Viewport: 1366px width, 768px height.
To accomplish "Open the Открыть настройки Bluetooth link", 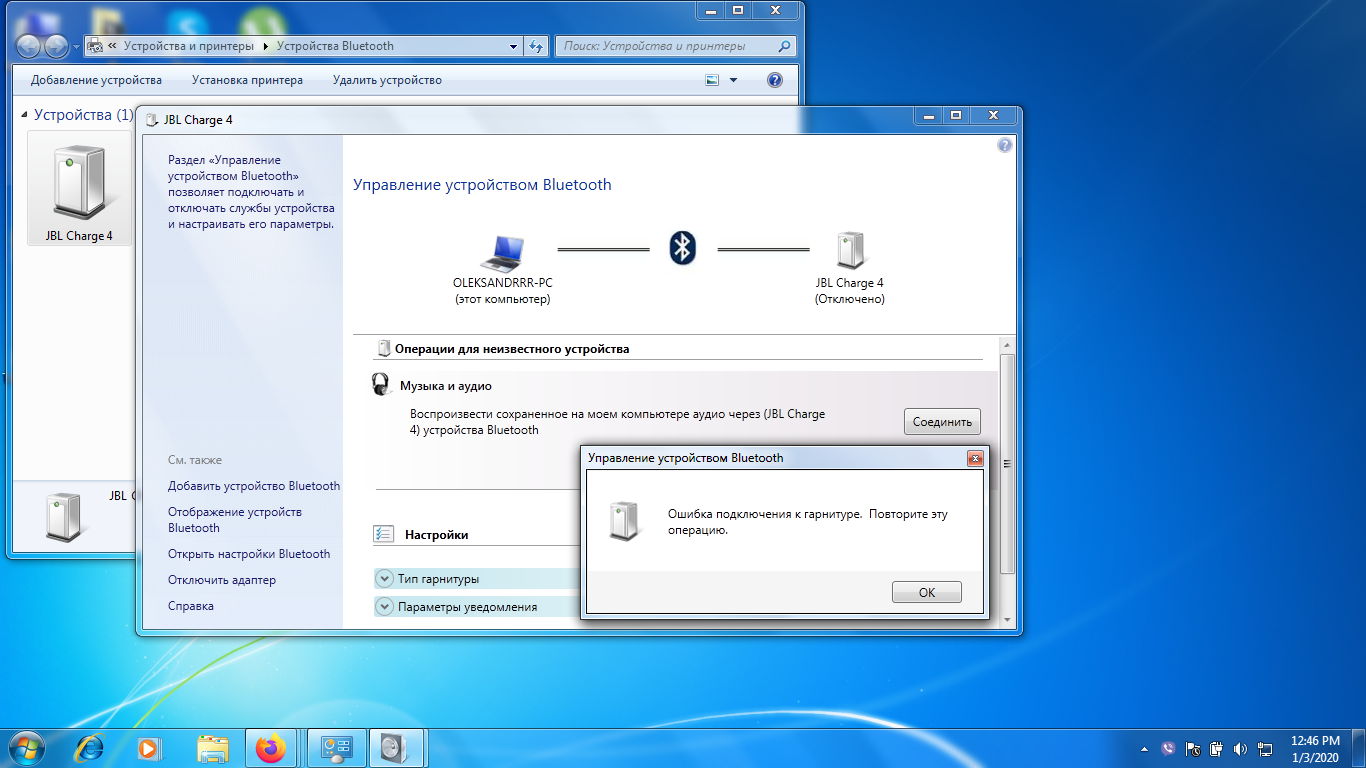I will tap(249, 554).
